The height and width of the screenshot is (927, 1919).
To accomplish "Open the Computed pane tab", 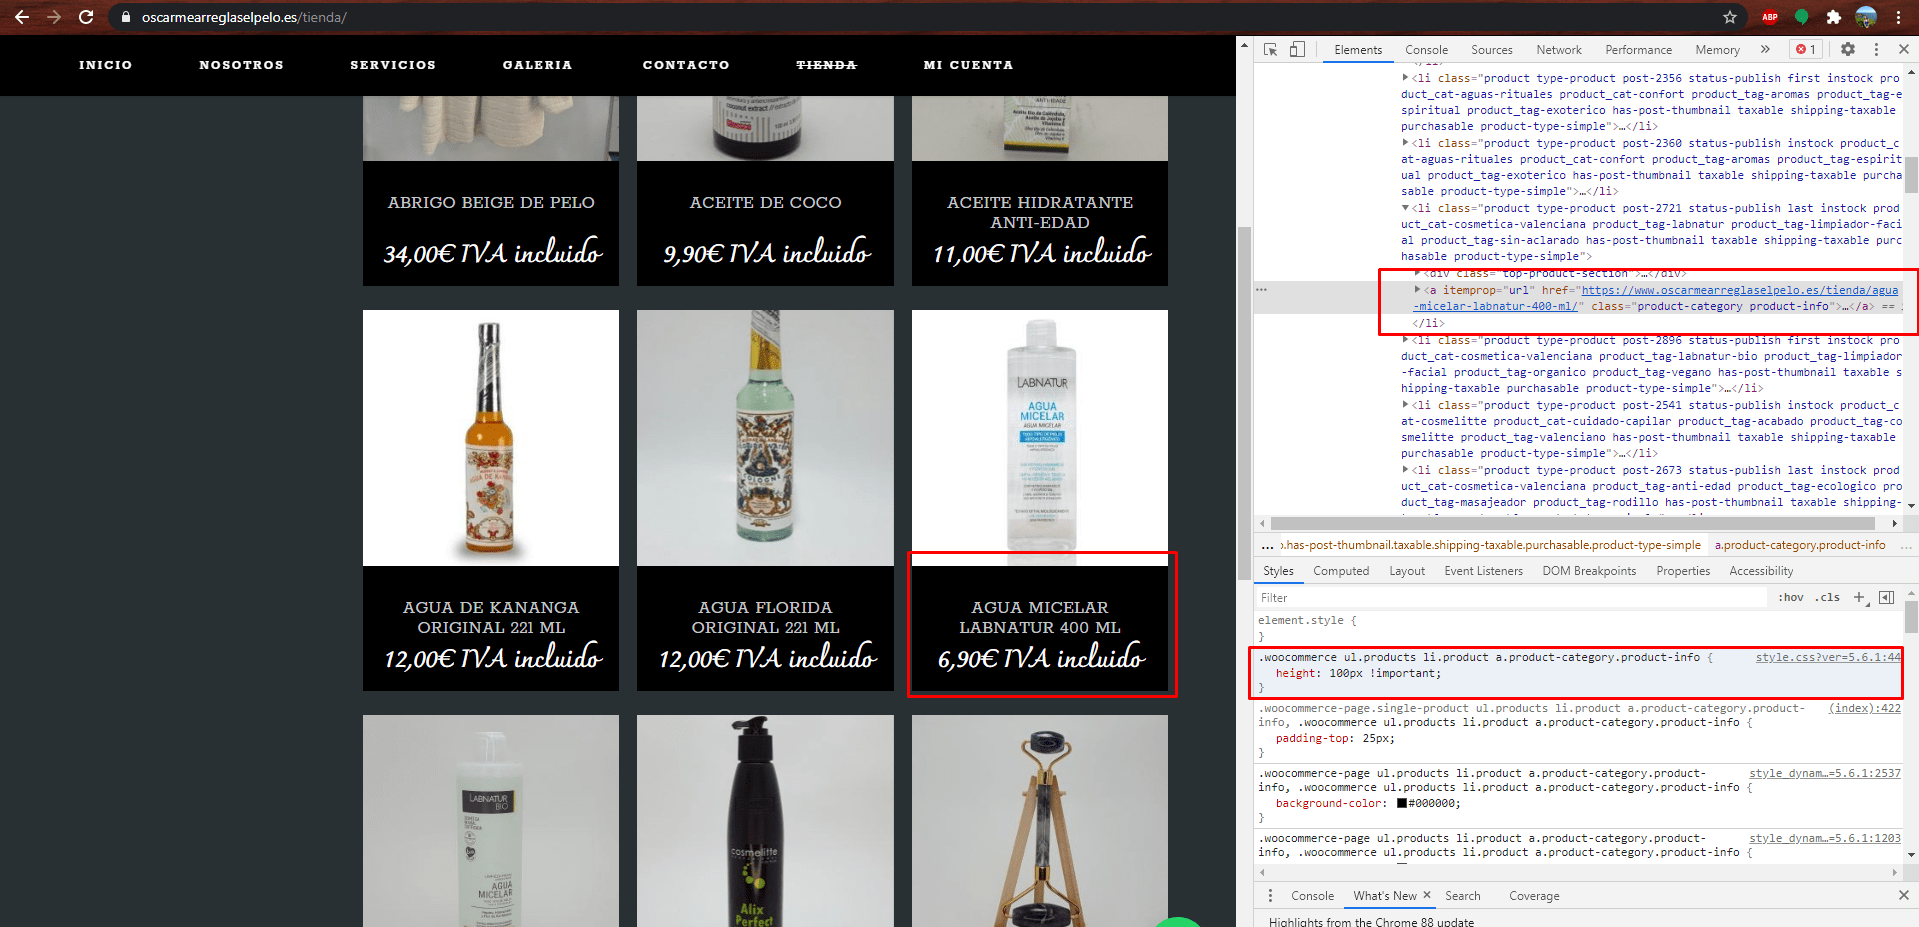I will (1341, 571).
